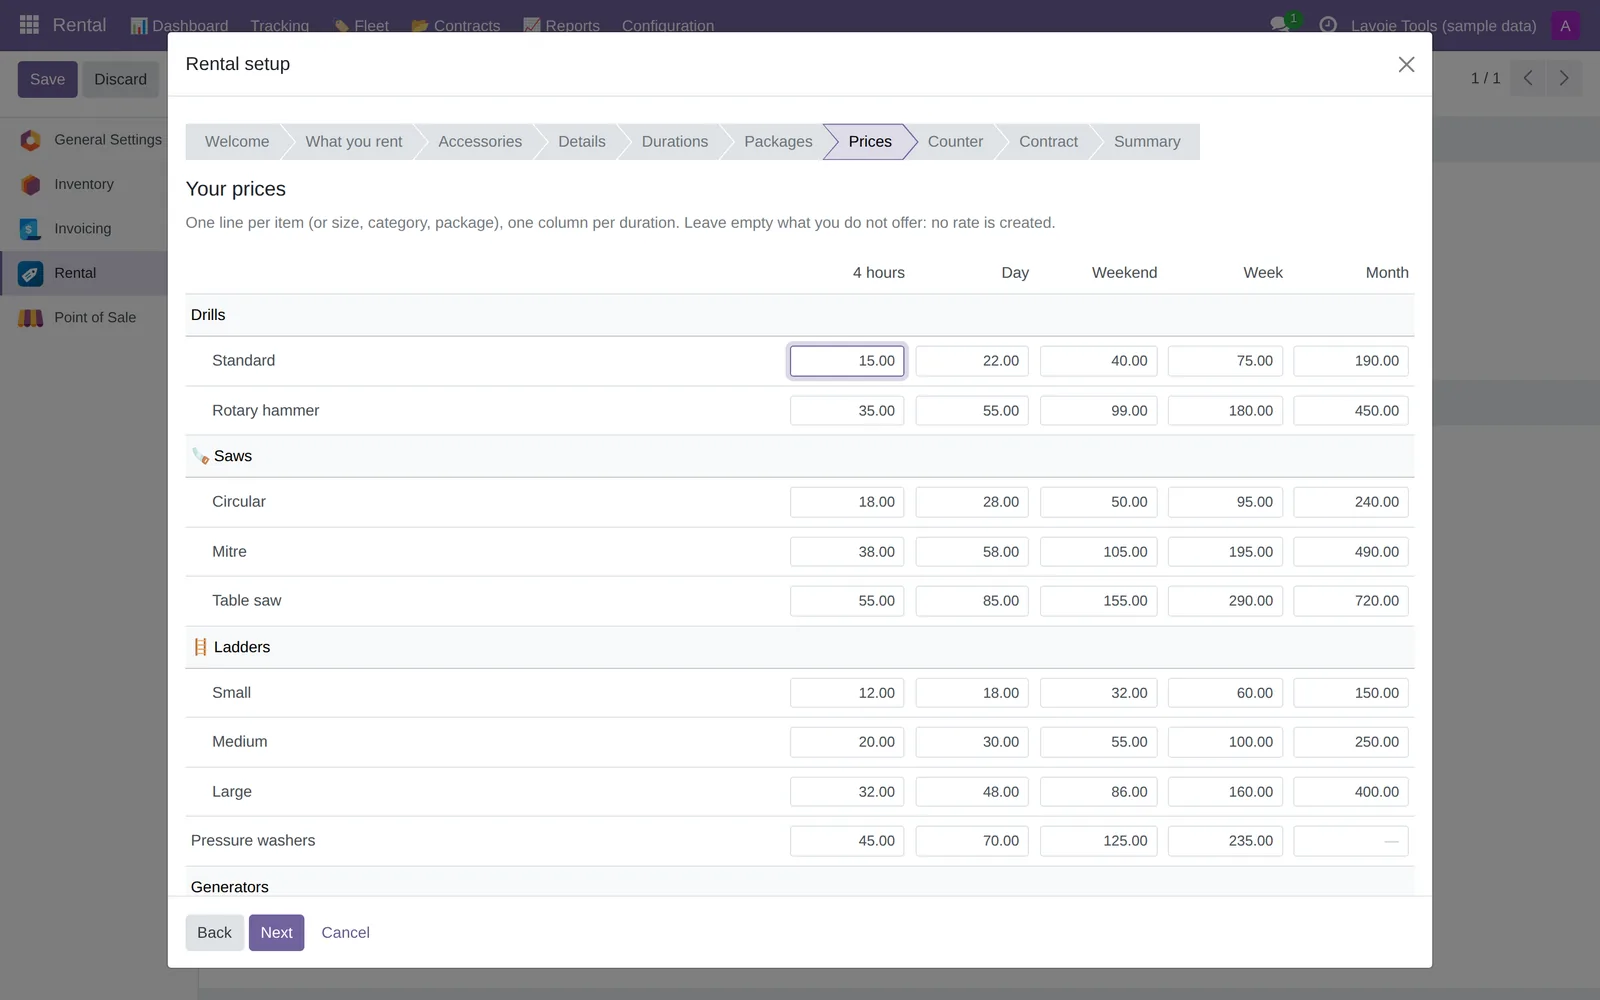Viewport: 1600px width, 1000px height.
Task: Edit Large ladder Month price
Action: 1351,792
